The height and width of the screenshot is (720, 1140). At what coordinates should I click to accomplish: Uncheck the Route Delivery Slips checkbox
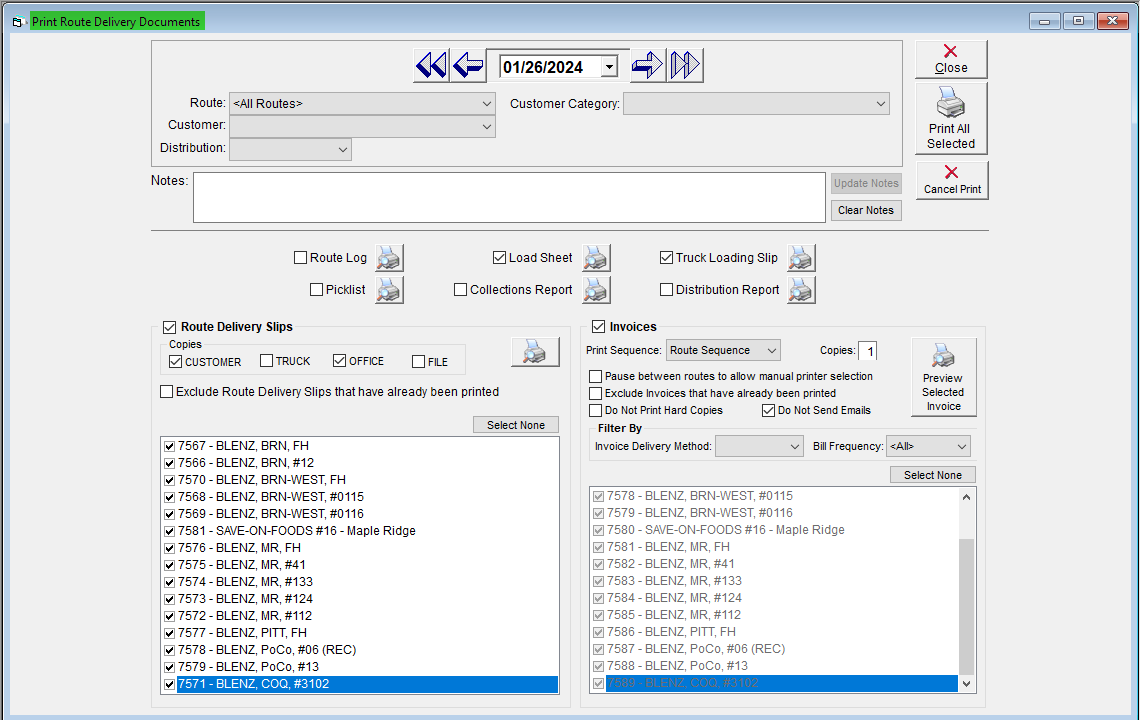[x=169, y=327]
